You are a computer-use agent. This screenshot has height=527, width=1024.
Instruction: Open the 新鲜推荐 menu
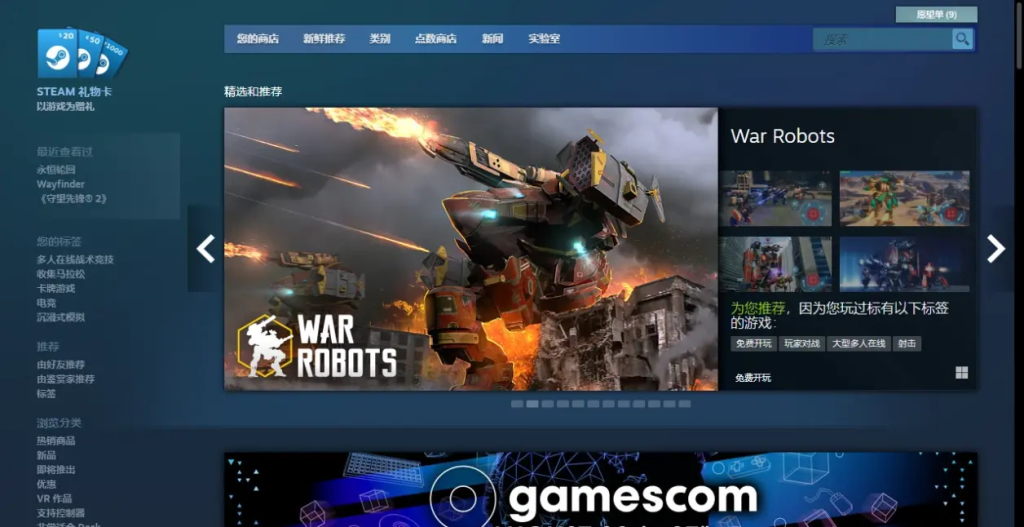[324, 39]
